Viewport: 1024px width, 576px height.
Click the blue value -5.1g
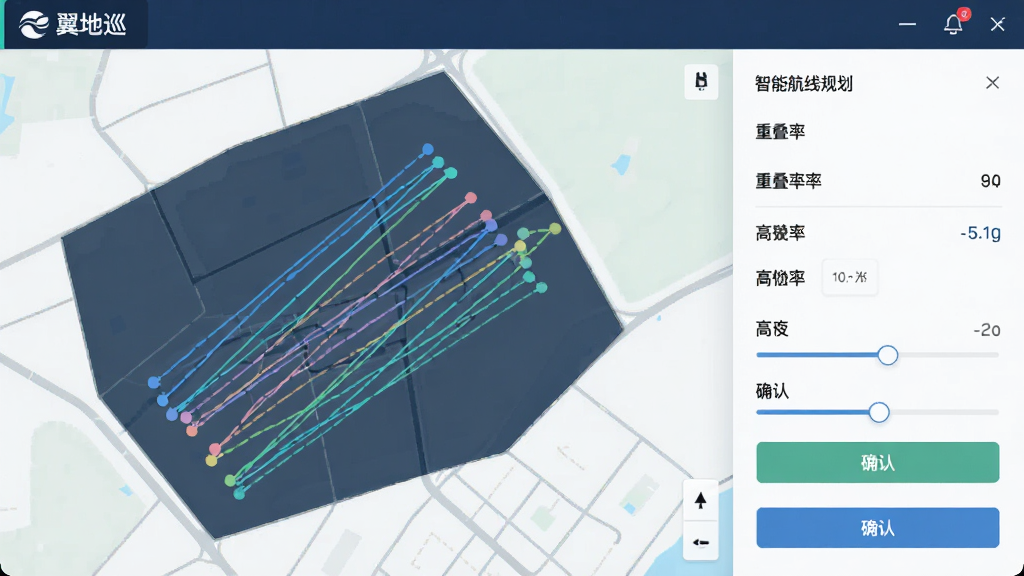click(980, 233)
